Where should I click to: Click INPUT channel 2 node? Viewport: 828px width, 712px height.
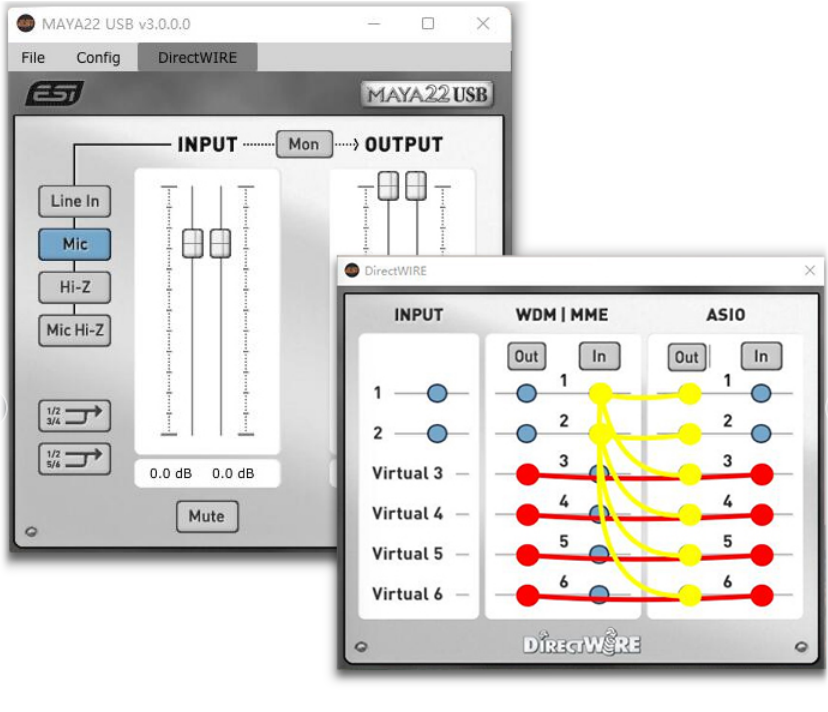pos(437,434)
